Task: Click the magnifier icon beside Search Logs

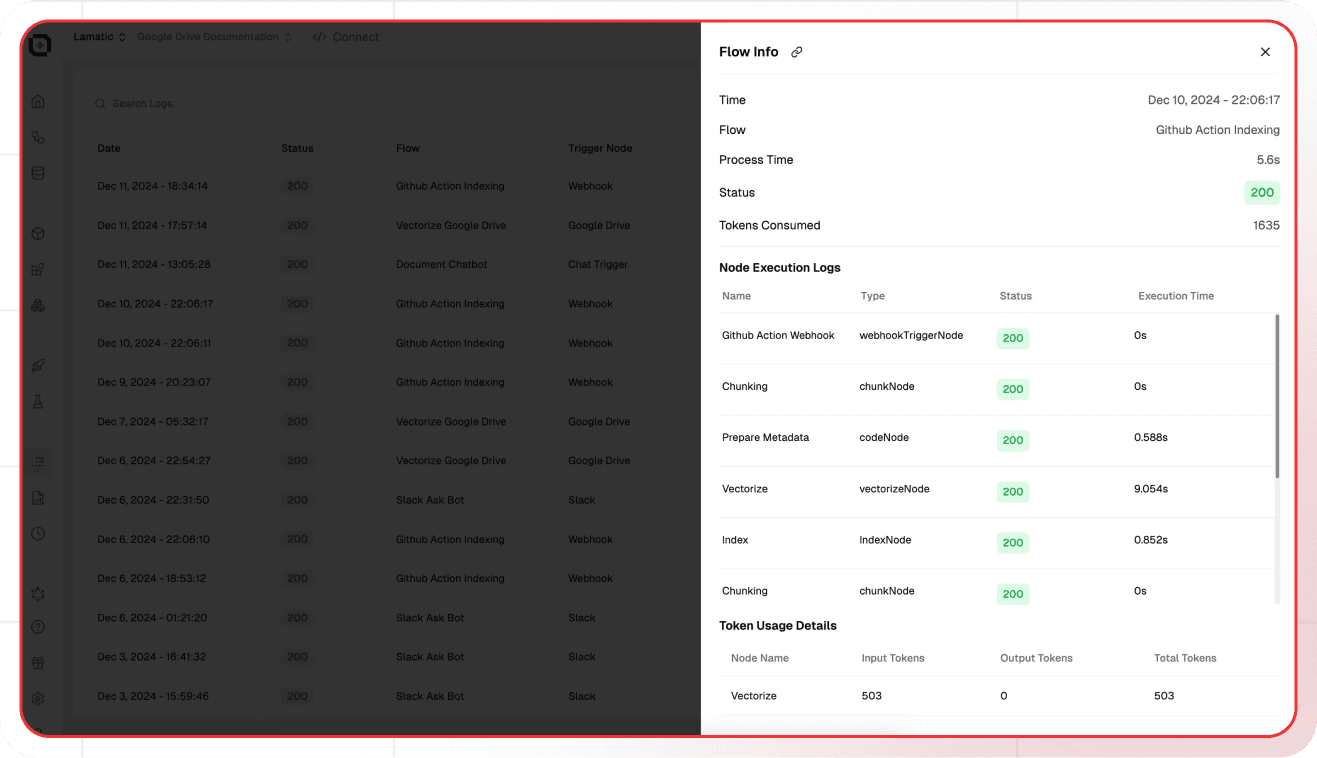Action: pyautogui.click(x=100, y=104)
